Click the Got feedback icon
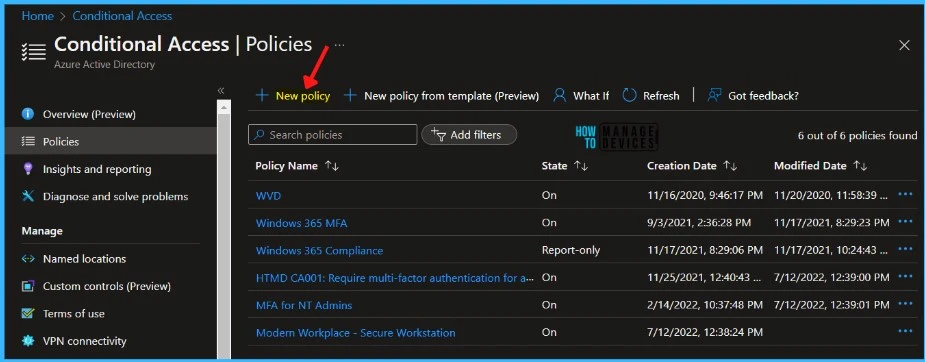The image size is (925, 362). pos(714,96)
